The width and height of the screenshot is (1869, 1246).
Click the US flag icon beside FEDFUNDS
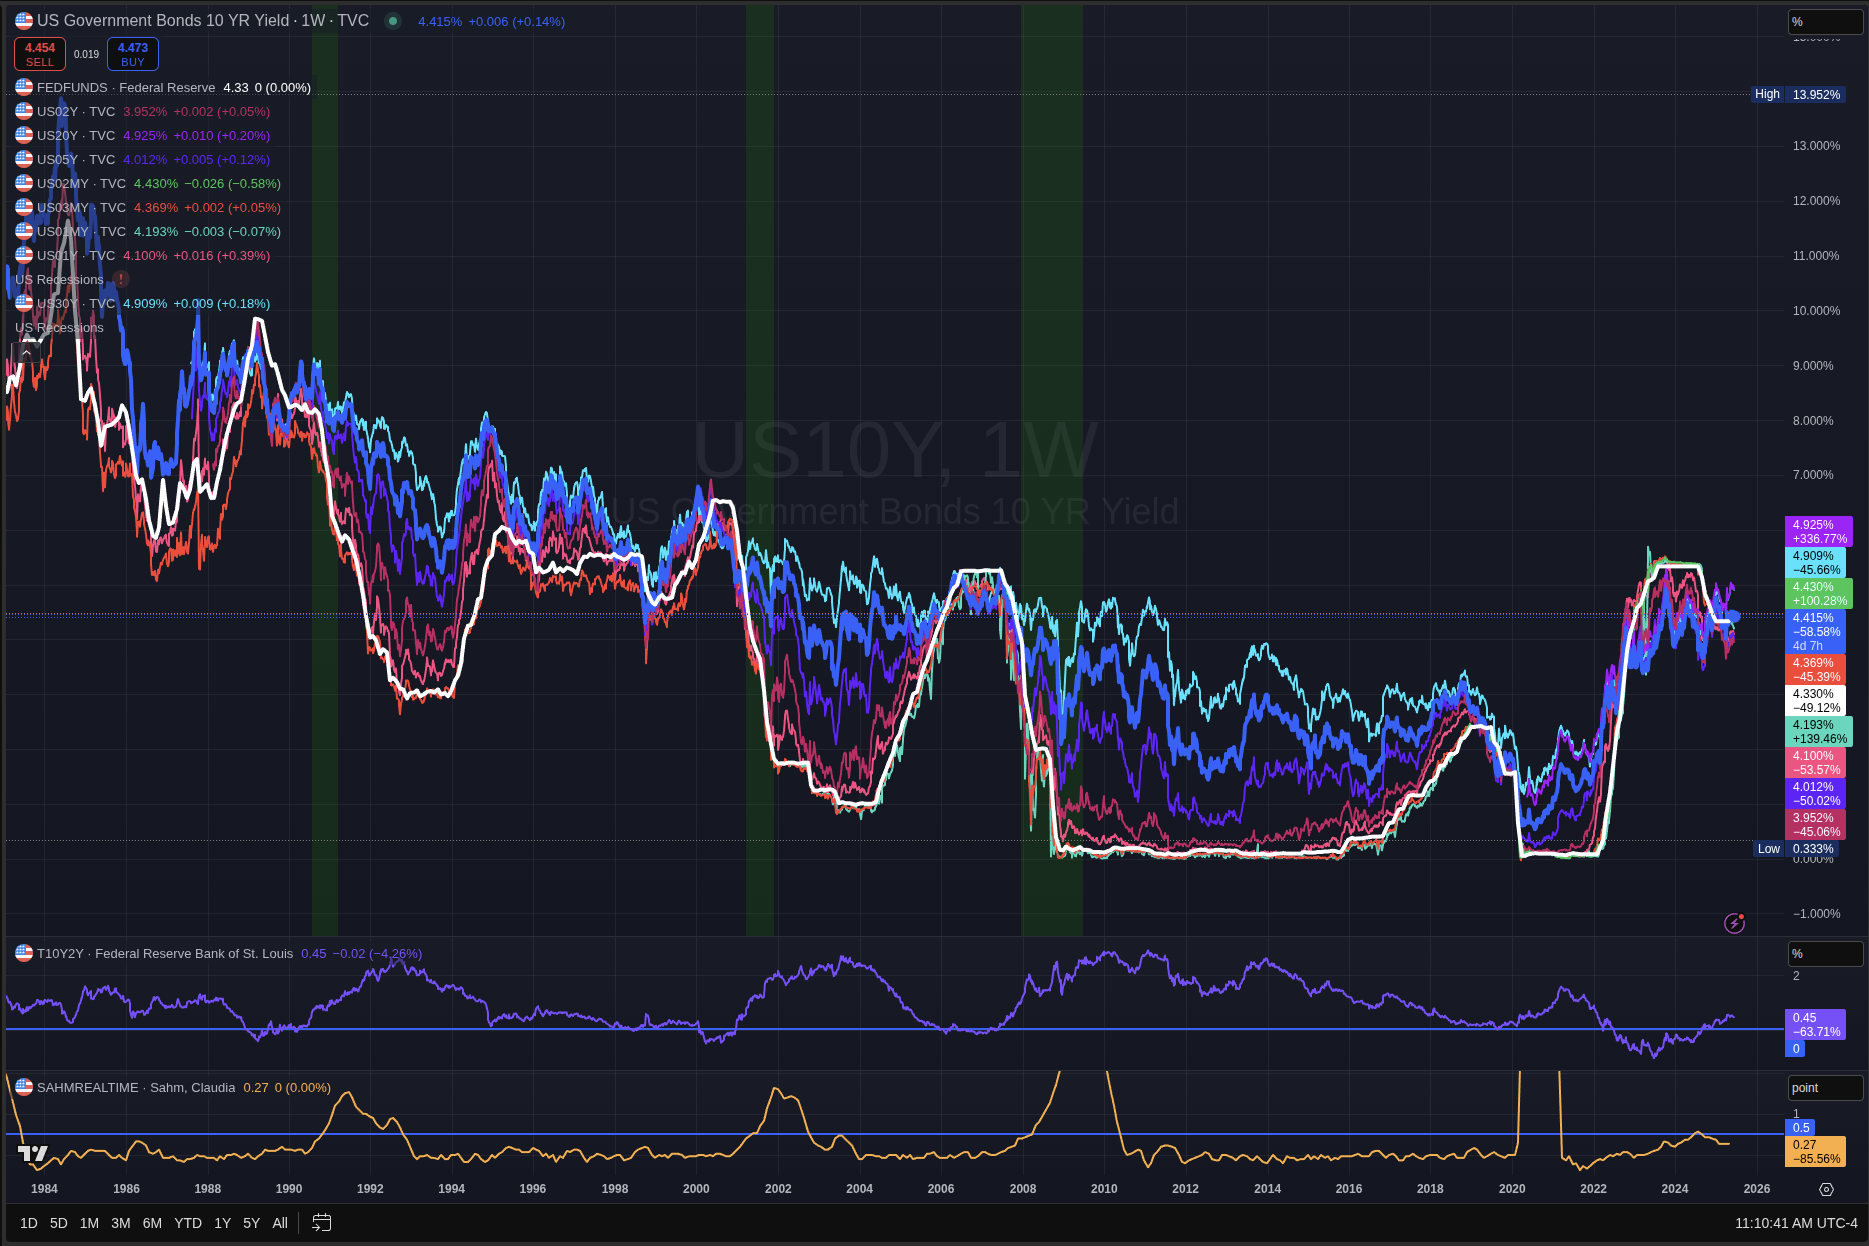coord(24,87)
